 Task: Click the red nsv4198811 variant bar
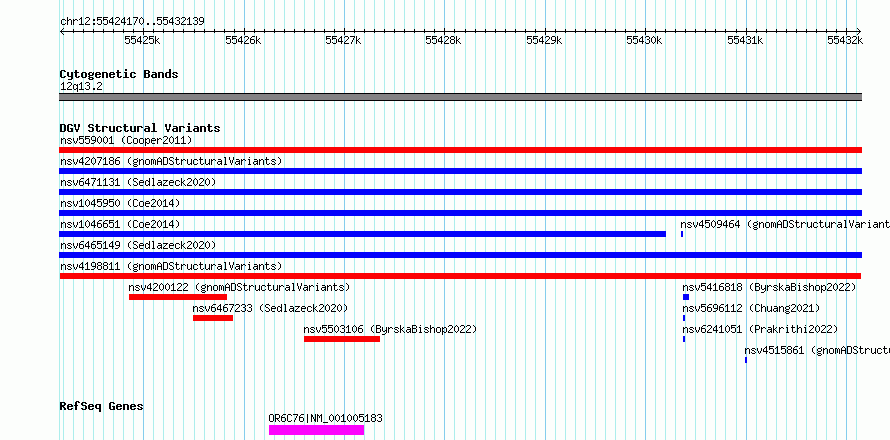click(460, 276)
